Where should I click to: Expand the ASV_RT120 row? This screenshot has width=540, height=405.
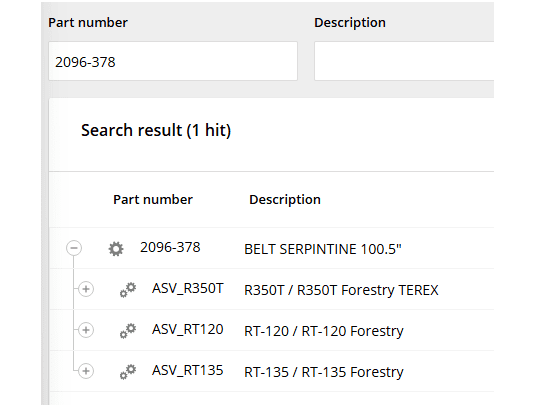86,330
